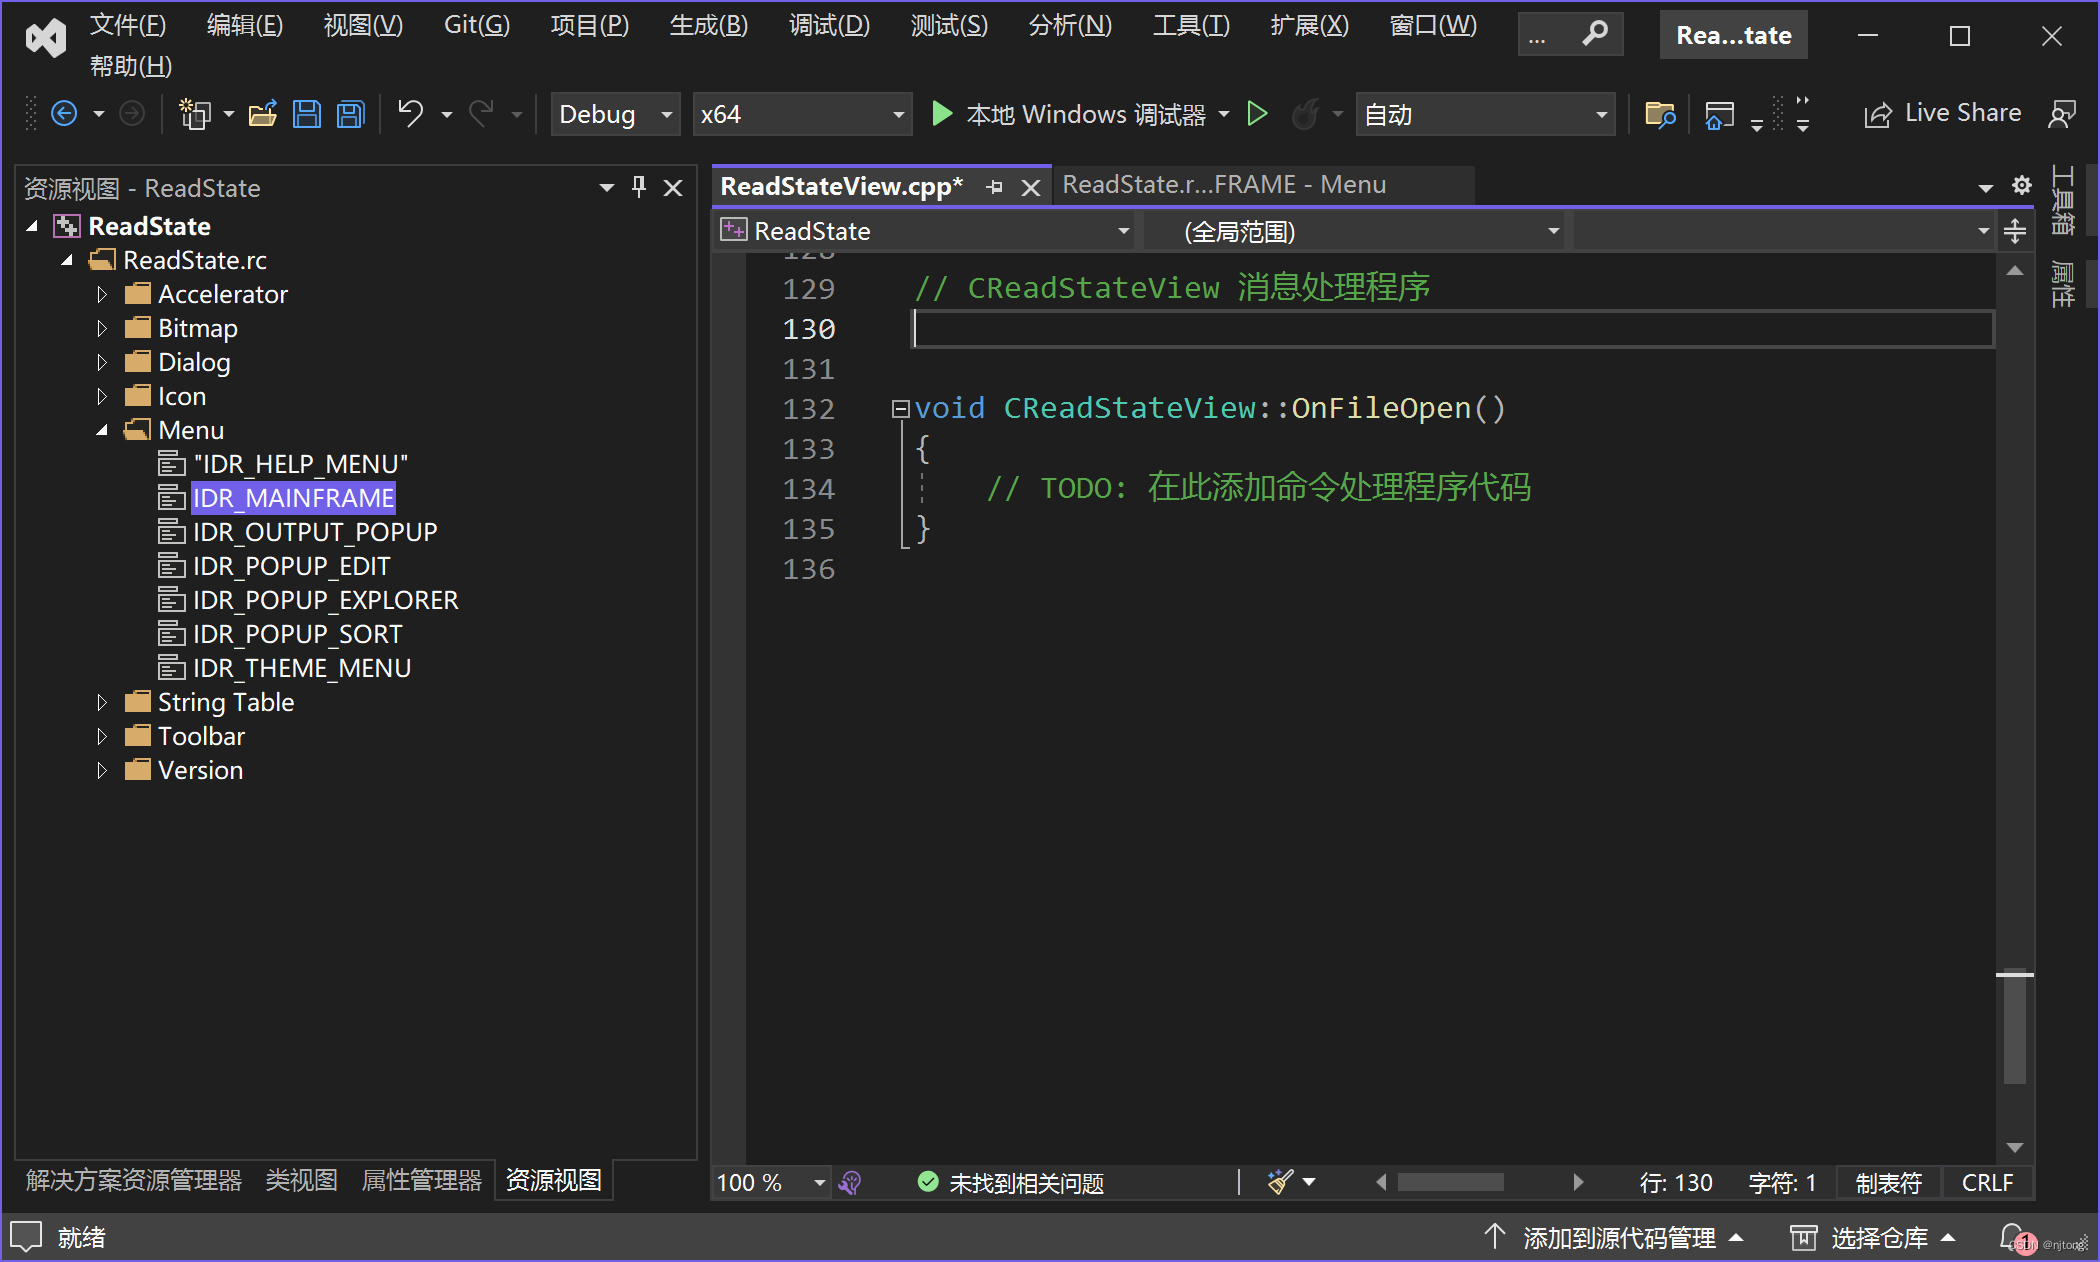This screenshot has height=1262, width=2100.
Task: Toggle pin on Resource View panel
Action: [x=639, y=187]
